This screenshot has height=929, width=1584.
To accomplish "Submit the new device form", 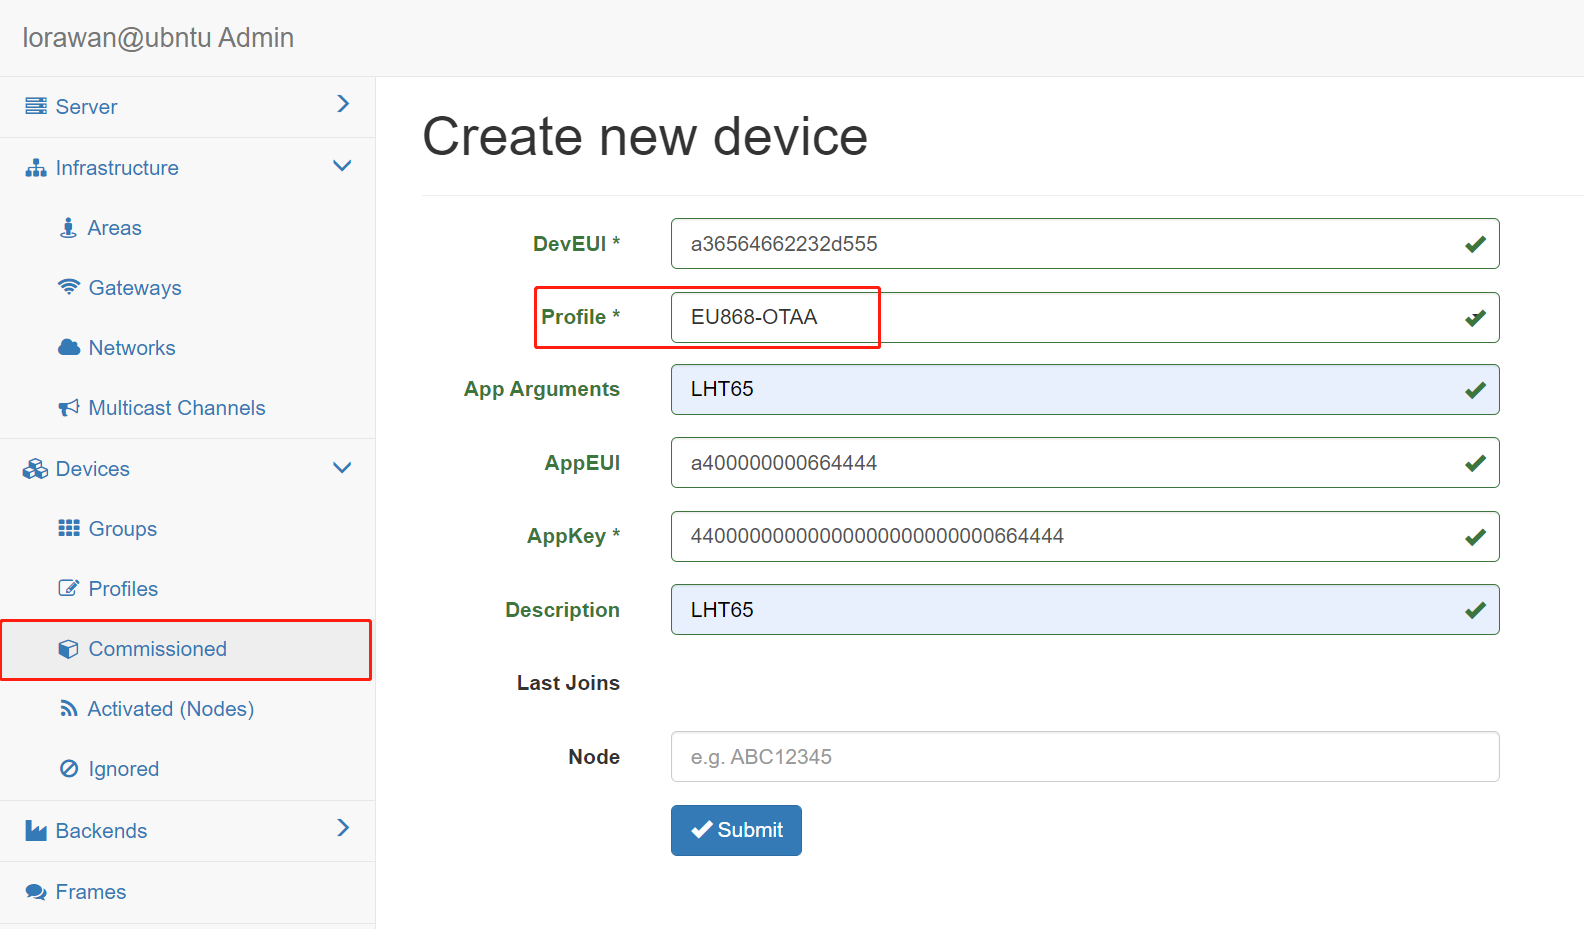I will [x=736, y=830].
